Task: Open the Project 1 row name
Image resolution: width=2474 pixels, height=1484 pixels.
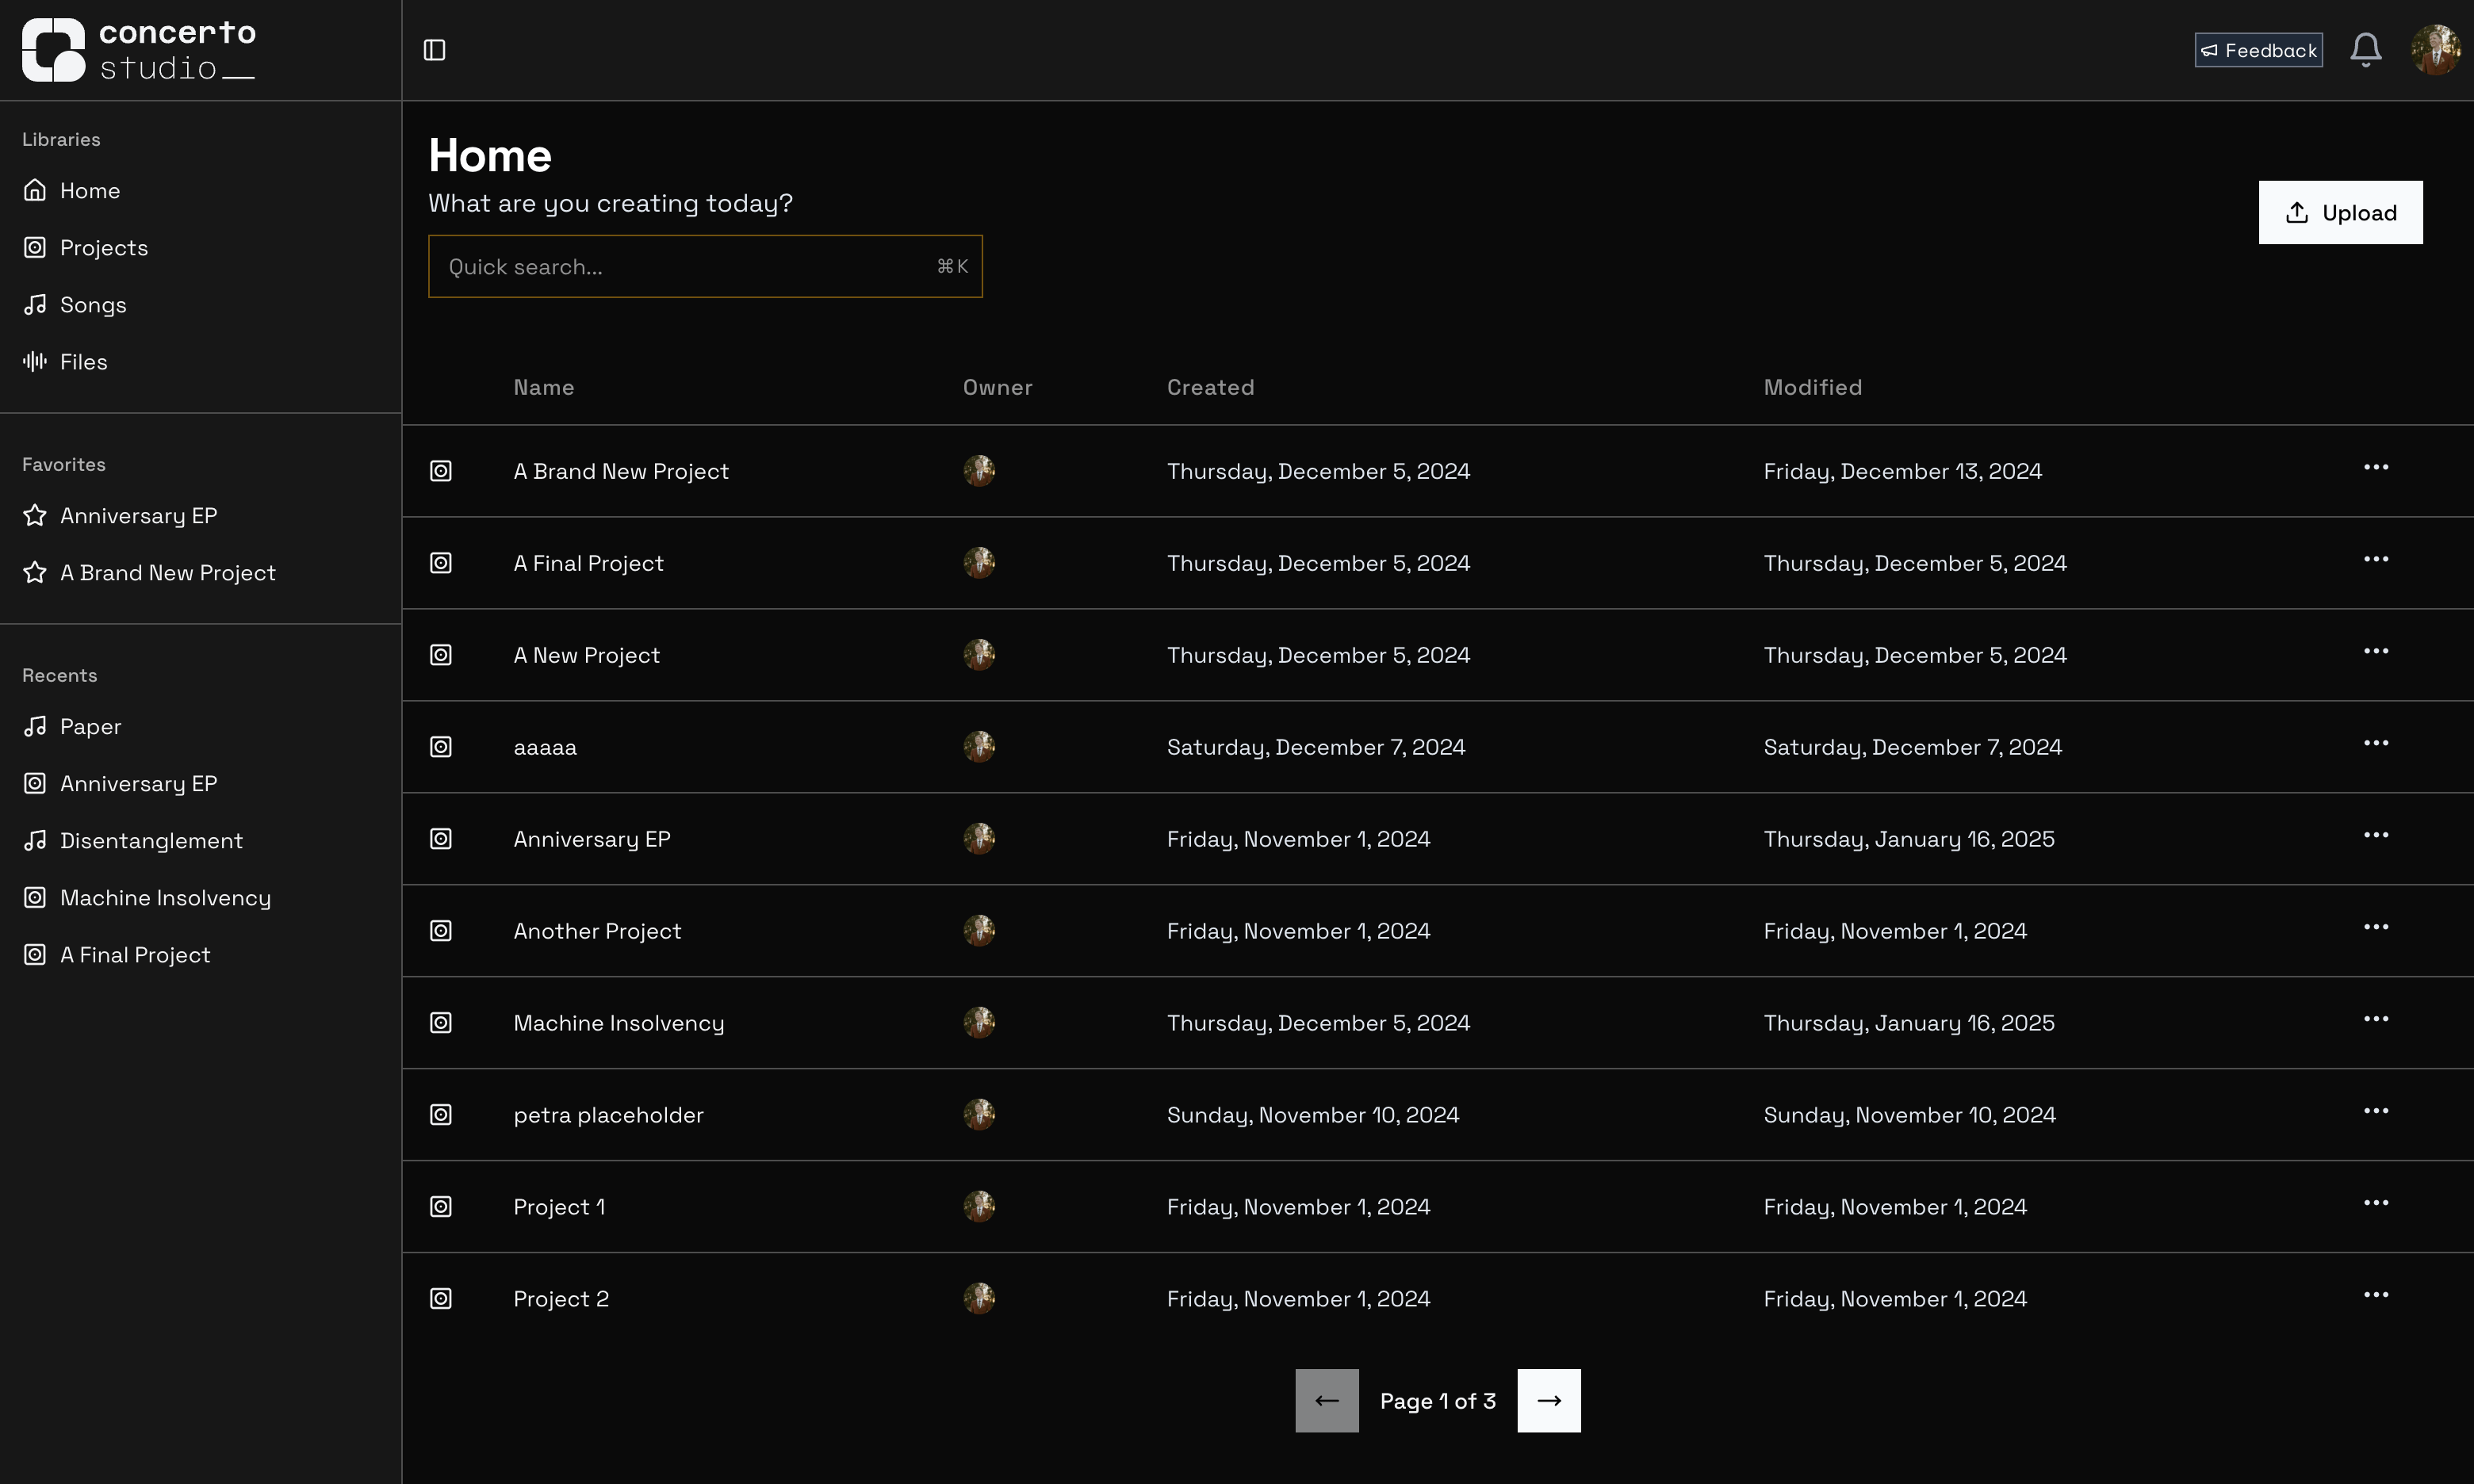Action: coord(559,1207)
